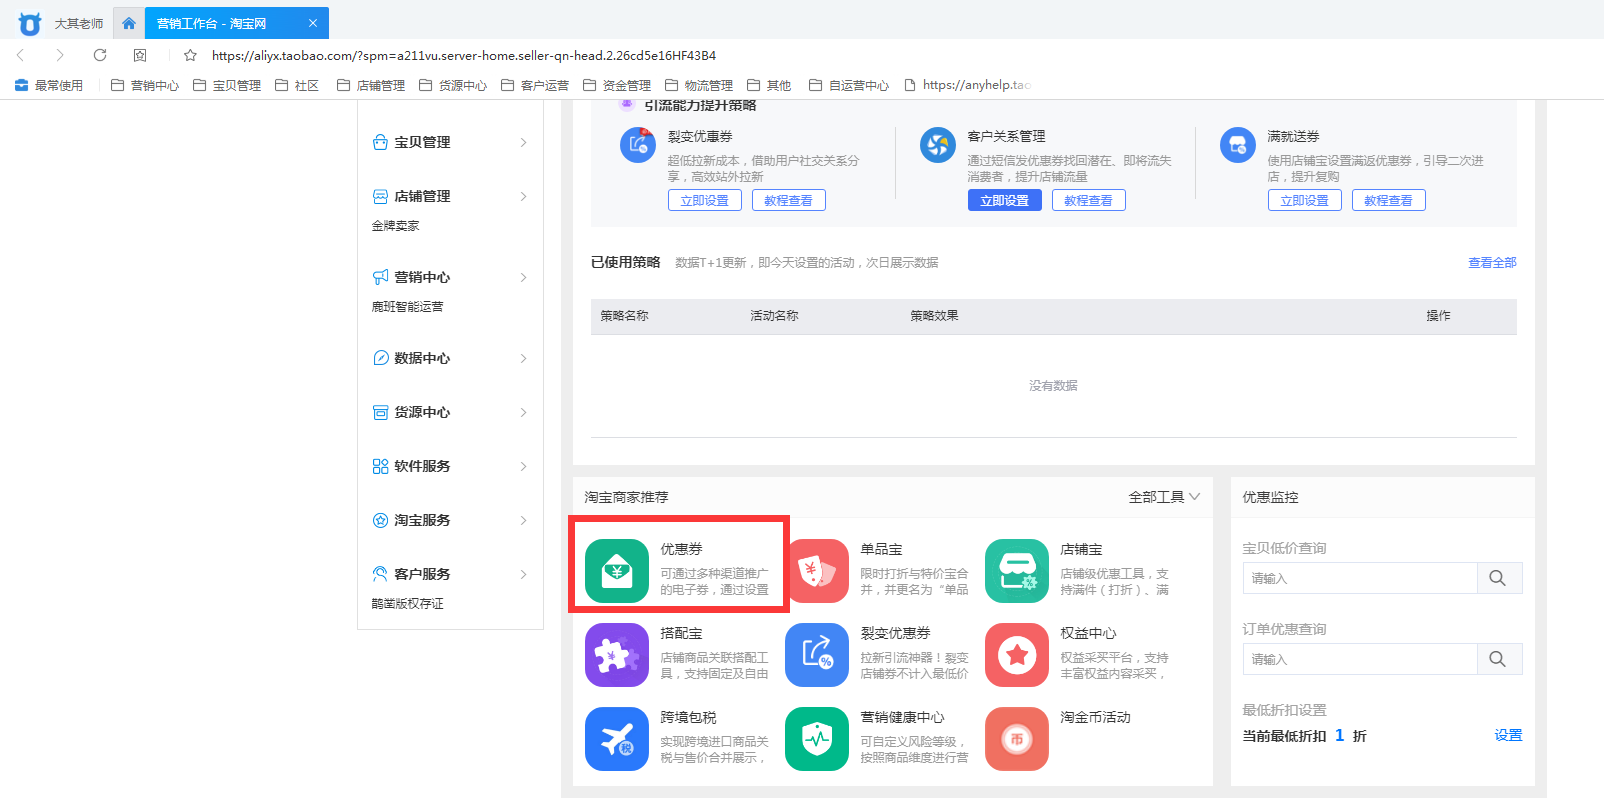1604x798 pixels.
Task: Open the 跨境包税 airplane icon
Action: 616,739
